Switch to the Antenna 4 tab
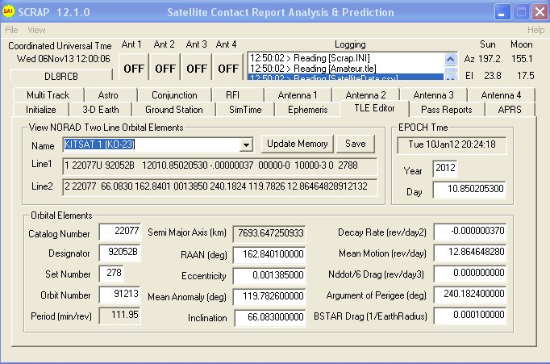The width and height of the screenshot is (550, 364). (x=501, y=95)
